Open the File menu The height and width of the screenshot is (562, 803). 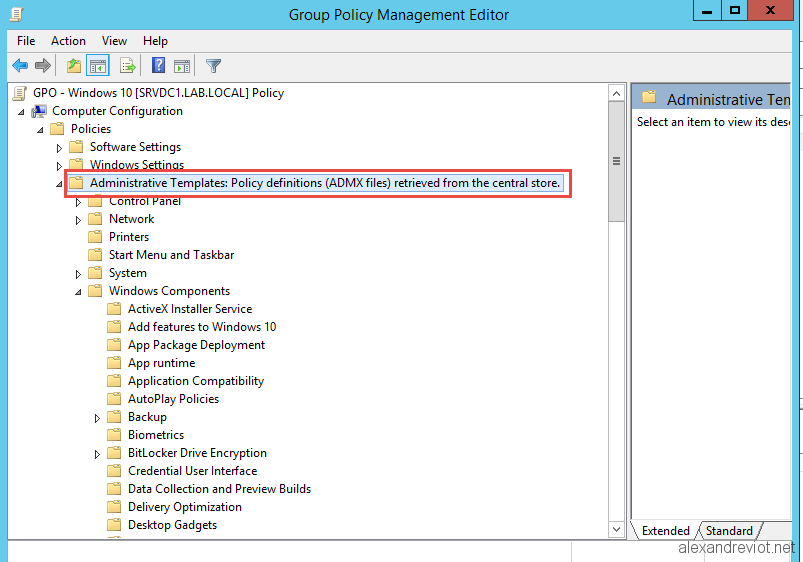coord(26,41)
